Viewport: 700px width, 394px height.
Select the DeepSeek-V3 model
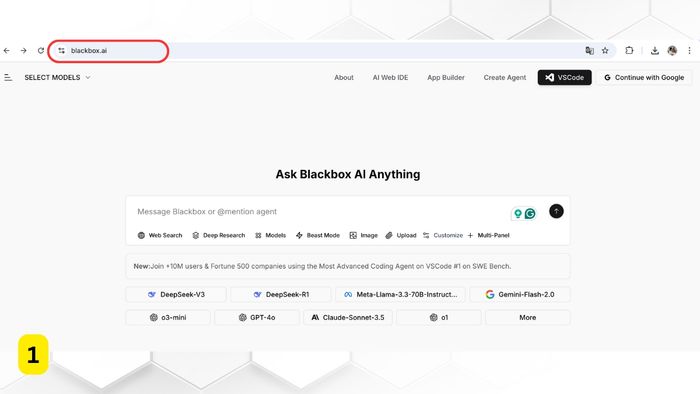click(176, 294)
